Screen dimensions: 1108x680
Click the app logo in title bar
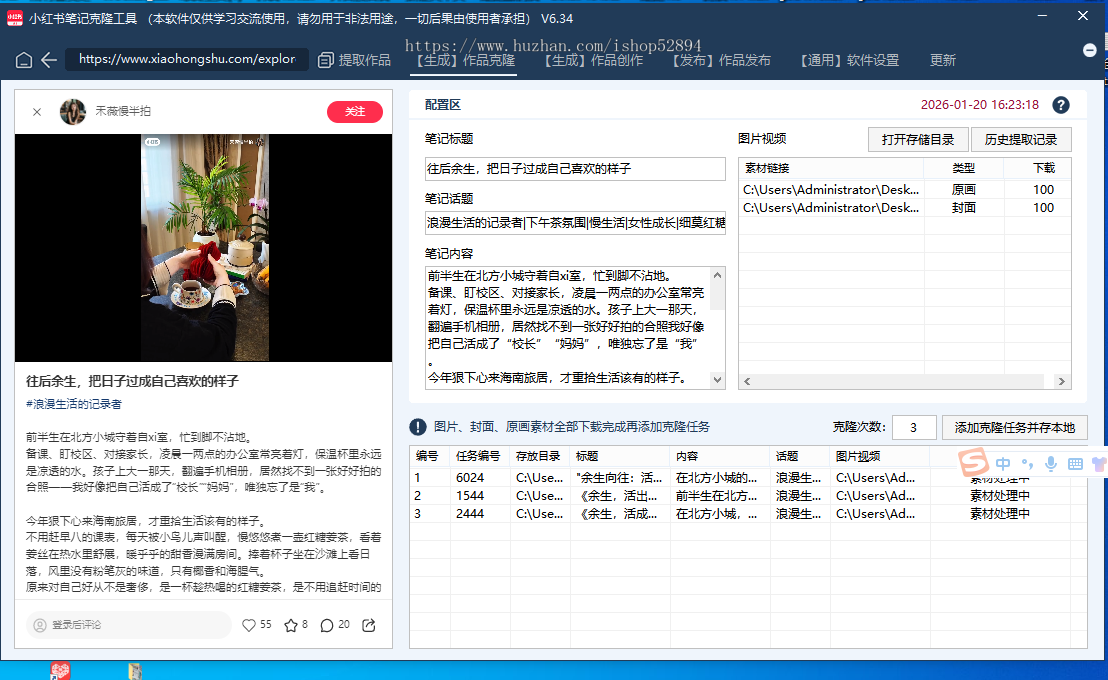(x=15, y=18)
